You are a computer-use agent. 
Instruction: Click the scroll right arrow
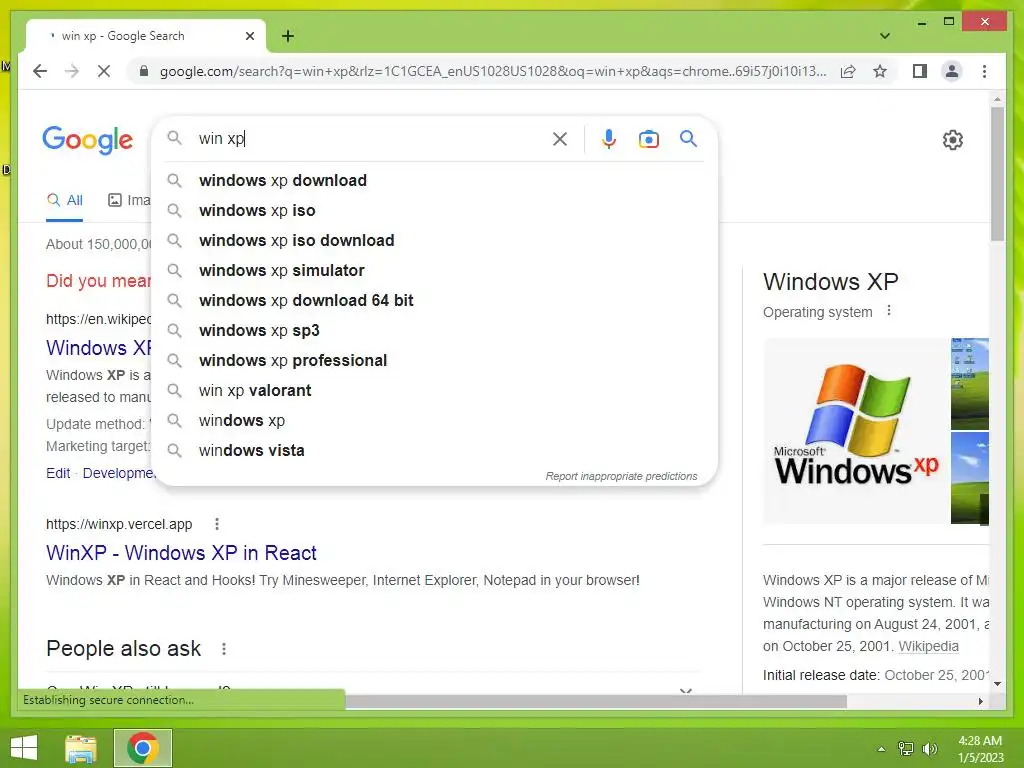point(980,701)
